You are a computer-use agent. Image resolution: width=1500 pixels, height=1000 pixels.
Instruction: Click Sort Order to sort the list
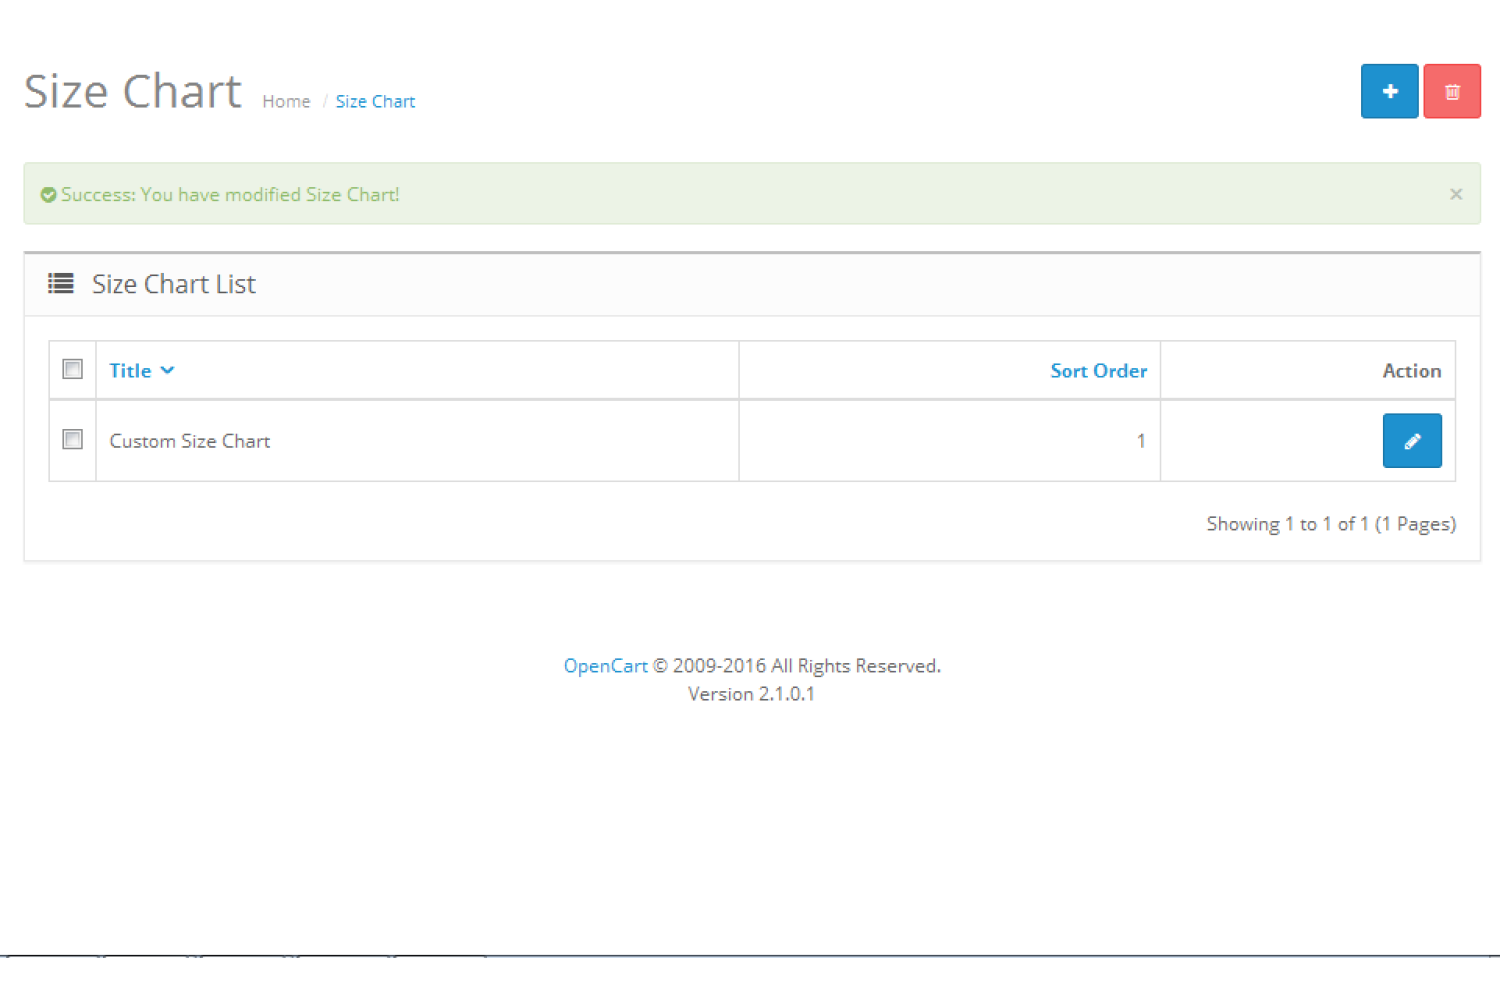coord(1098,370)
